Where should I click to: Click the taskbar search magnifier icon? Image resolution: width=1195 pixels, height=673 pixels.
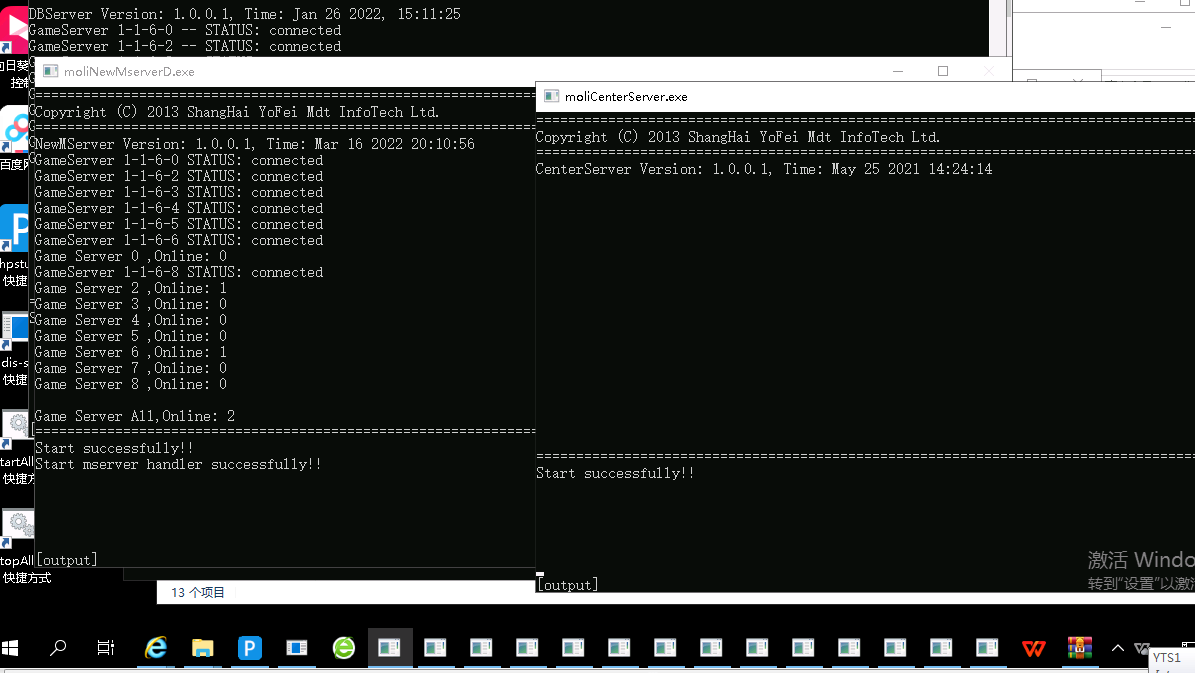pos(58,649)
